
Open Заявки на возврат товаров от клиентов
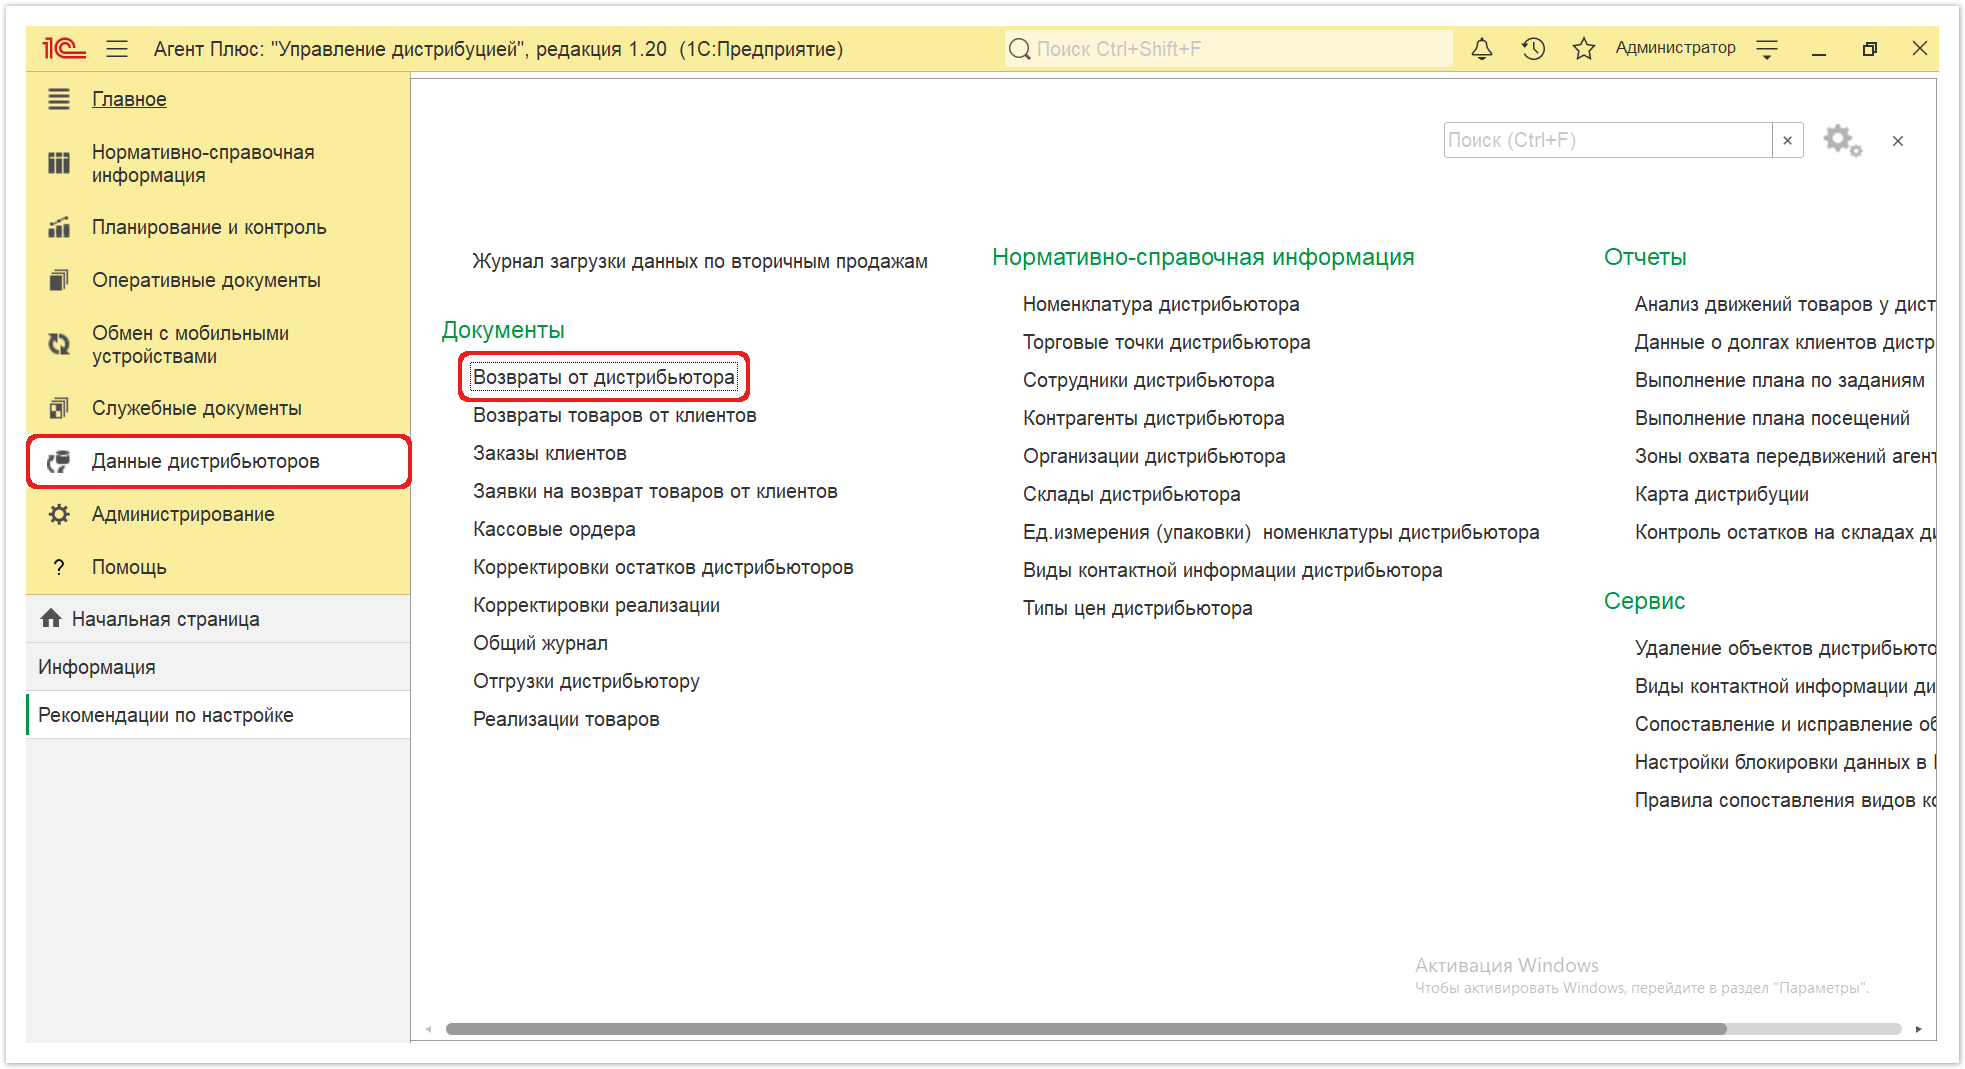coord(655,491)
